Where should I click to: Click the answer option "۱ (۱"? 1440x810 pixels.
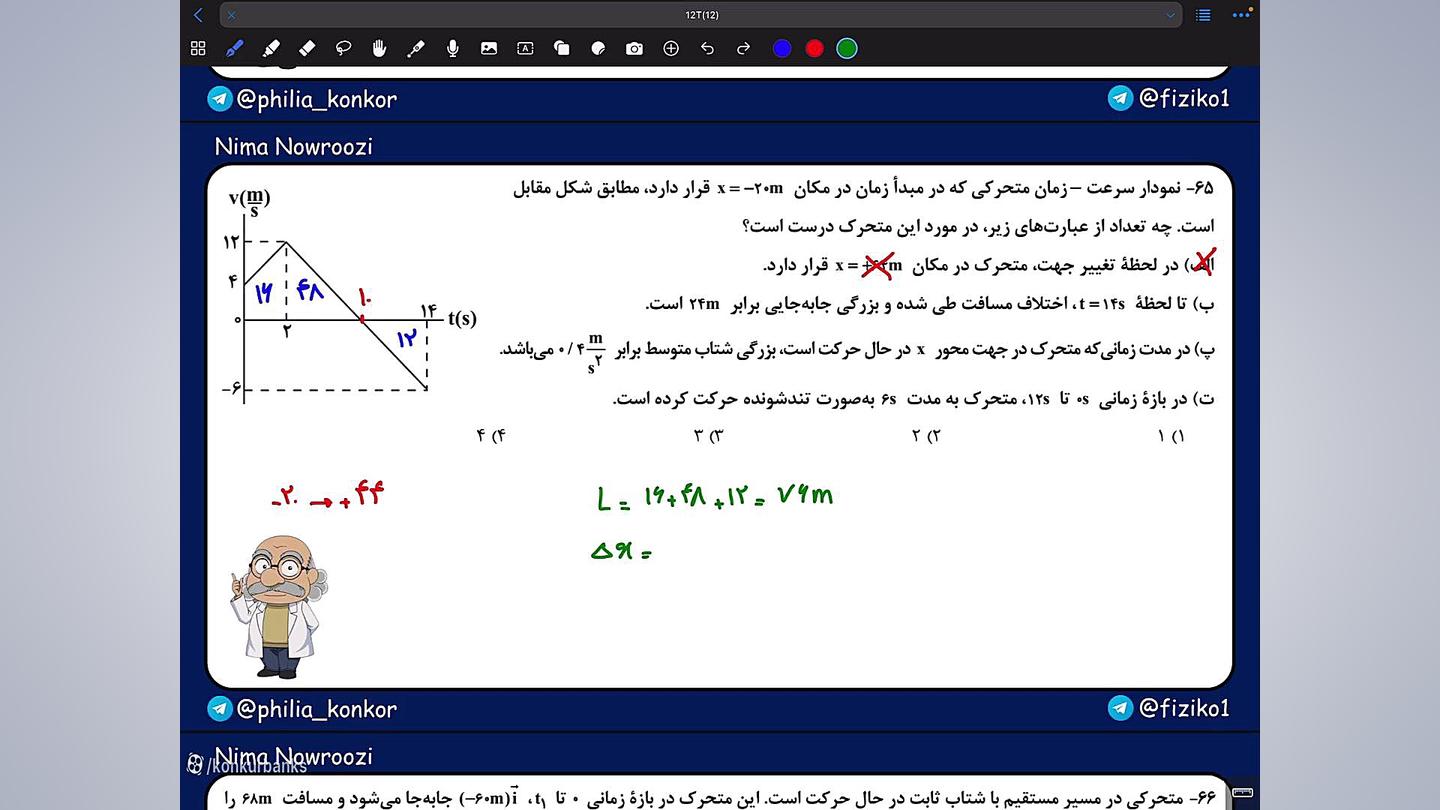pyautogui.click(x=1171, y=436)
